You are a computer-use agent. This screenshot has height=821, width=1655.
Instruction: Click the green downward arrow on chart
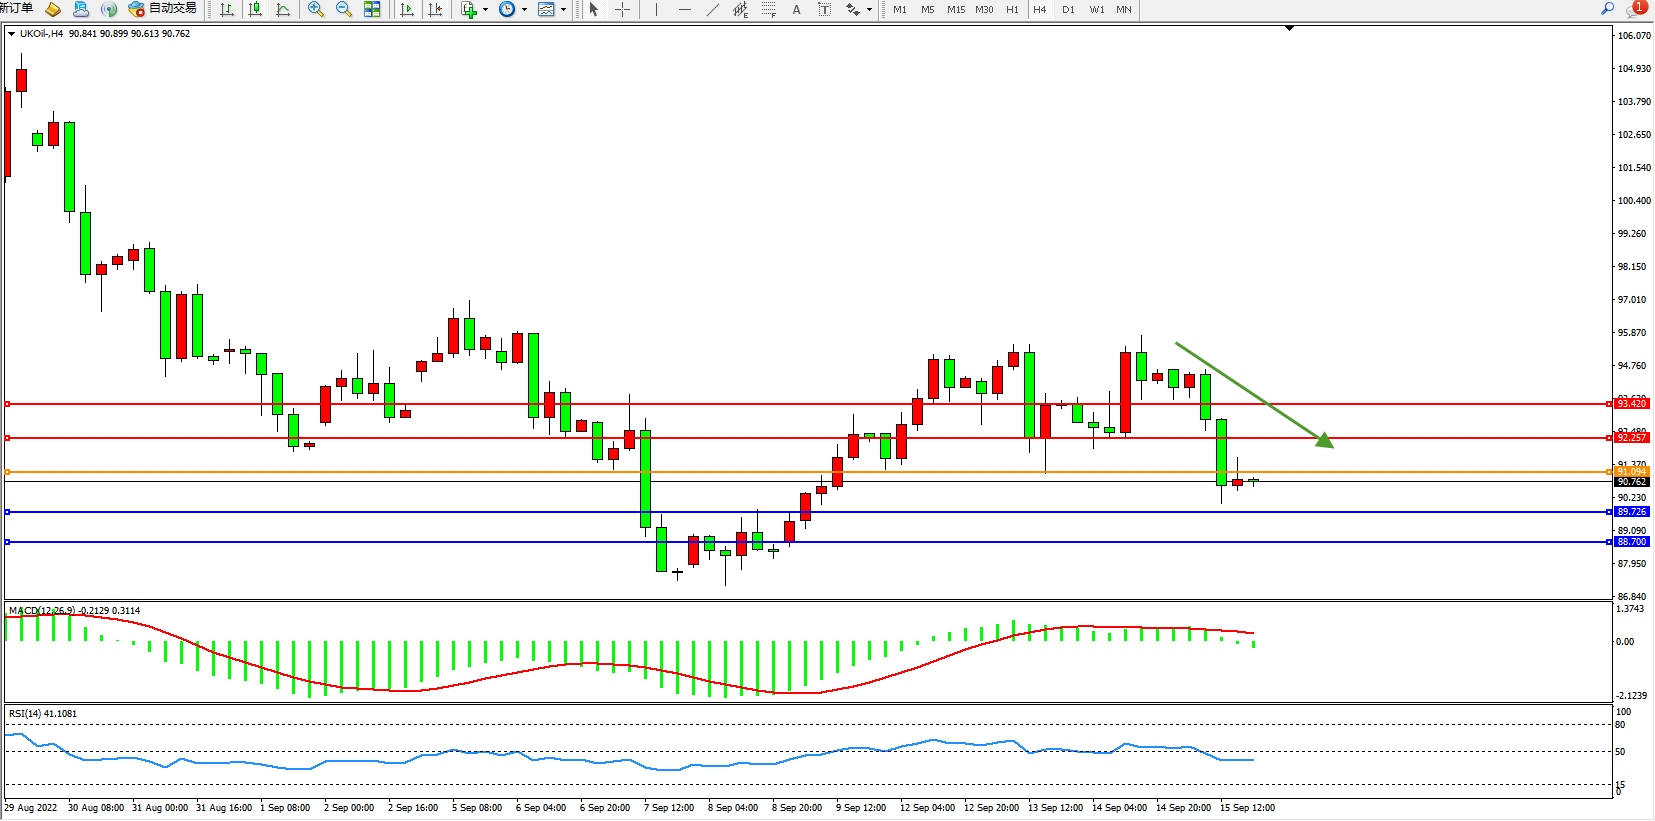pos(1254,394)
